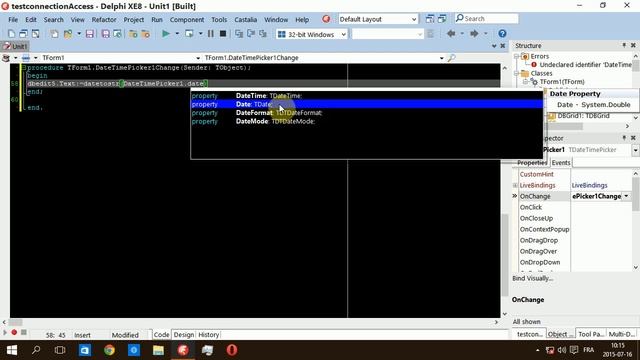The height and width of the screenshot is (360, 640).
Task: Click the Save All toolbar icon
Action: point(105,34)
